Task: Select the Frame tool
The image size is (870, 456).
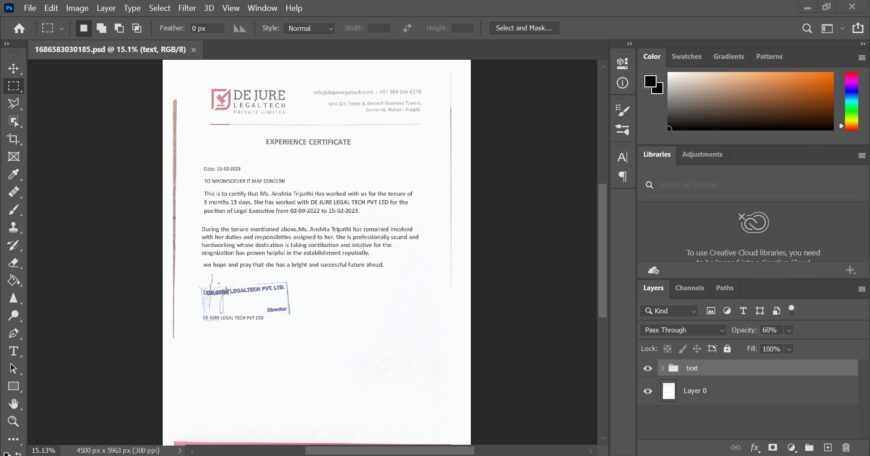Action: 13,157
